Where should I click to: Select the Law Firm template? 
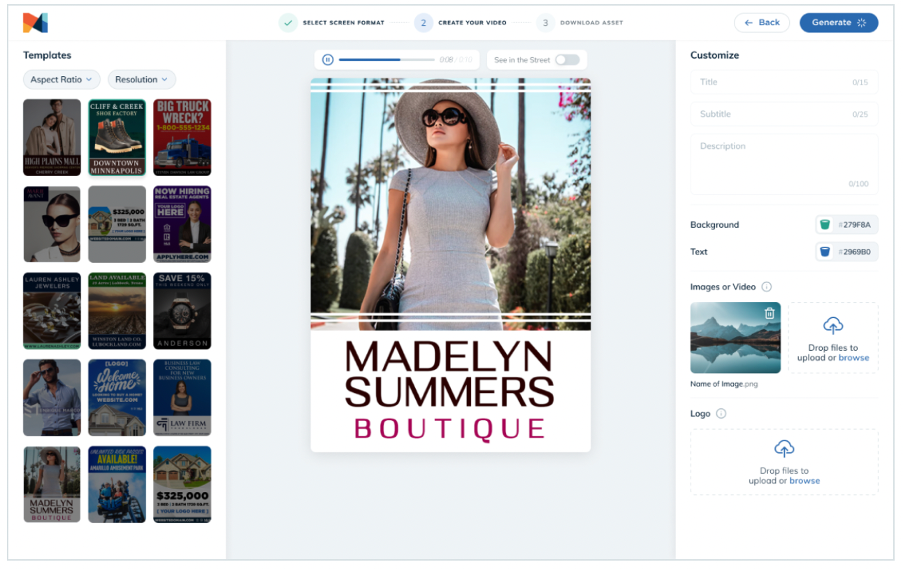click(182, 398)
